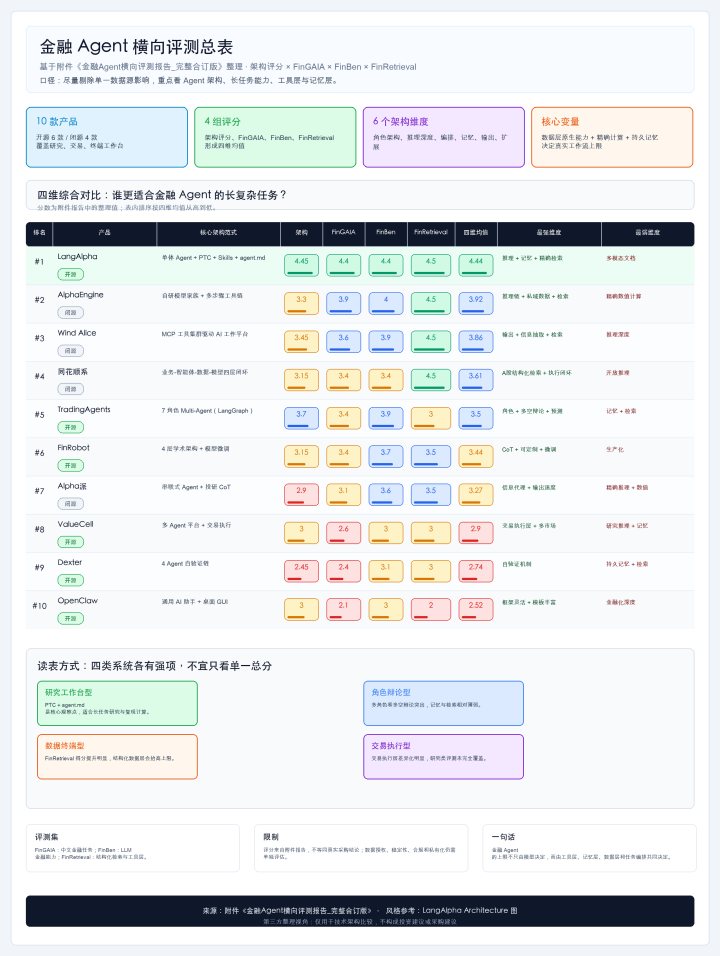Click the 四维综合对比 section heading
Image resolution: width=720 pixels, height=956 pixels.
pos(162,195)
